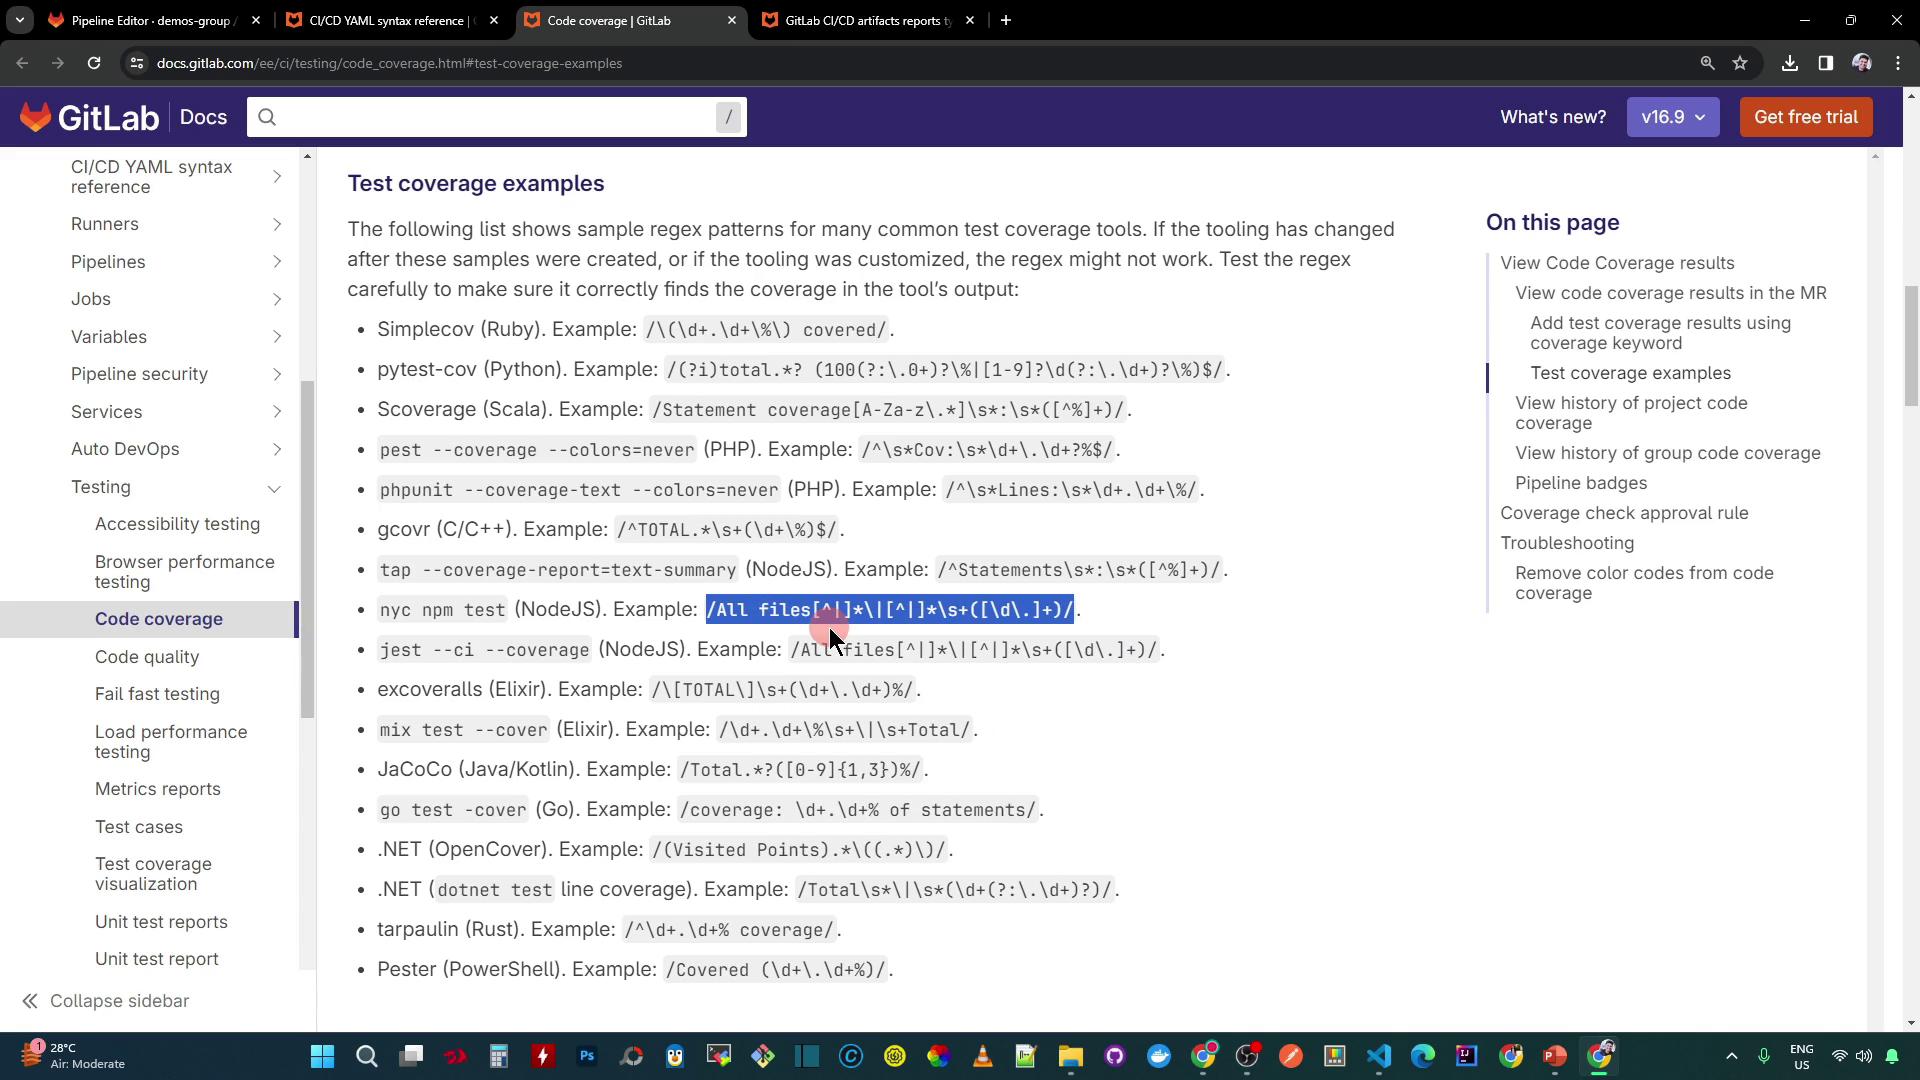Click the GitLab logo in header
Screen dimensions: 1920x1080
click(88, 117)
